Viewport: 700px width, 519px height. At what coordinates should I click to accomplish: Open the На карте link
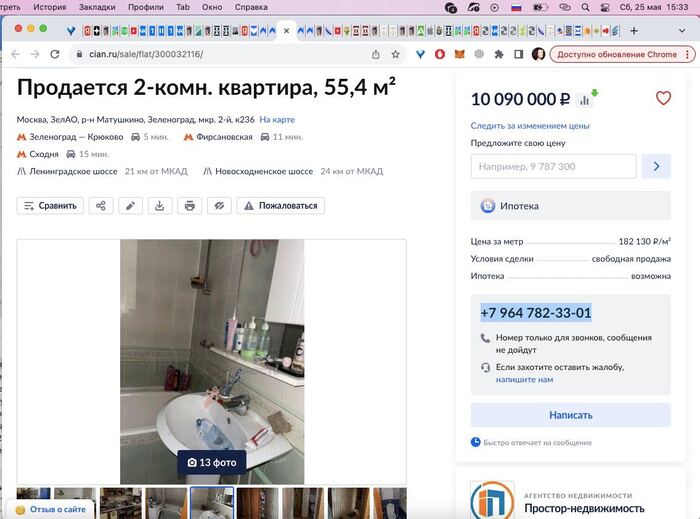pos(277,120)
